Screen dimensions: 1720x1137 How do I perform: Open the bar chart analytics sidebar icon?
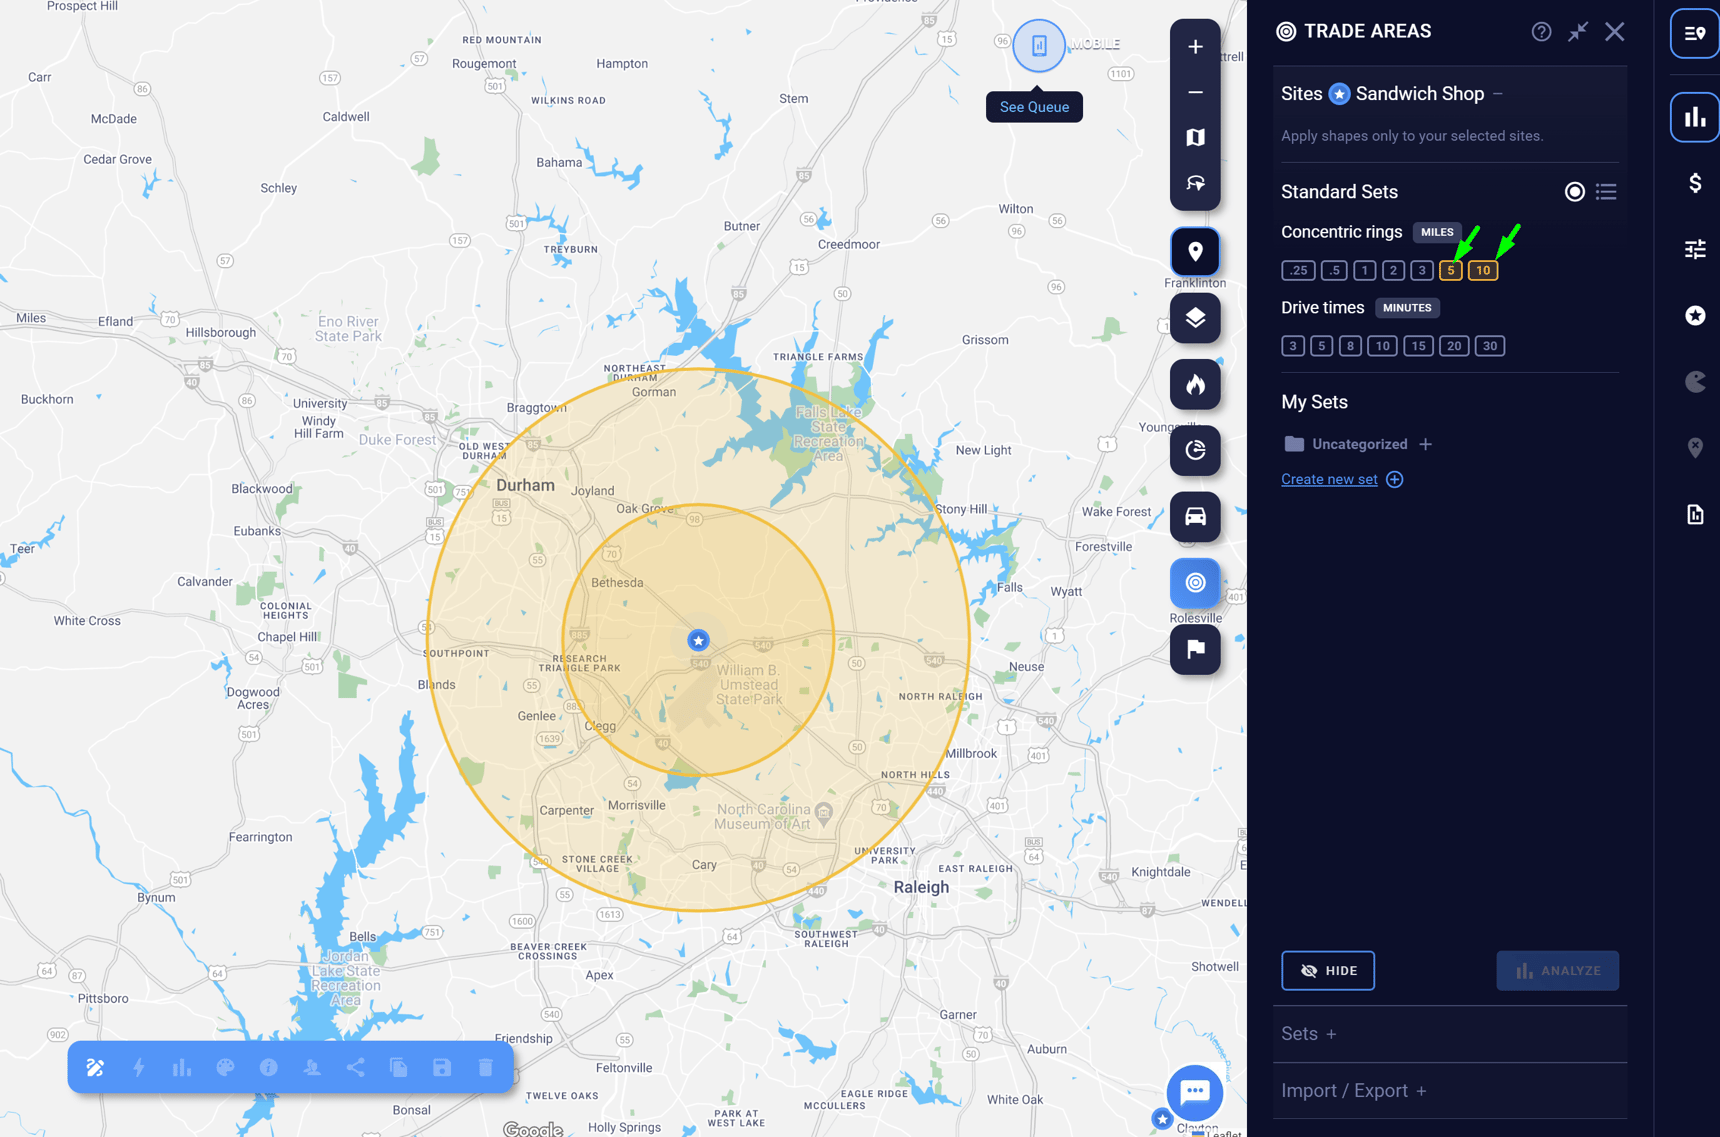pos(1695,117)
